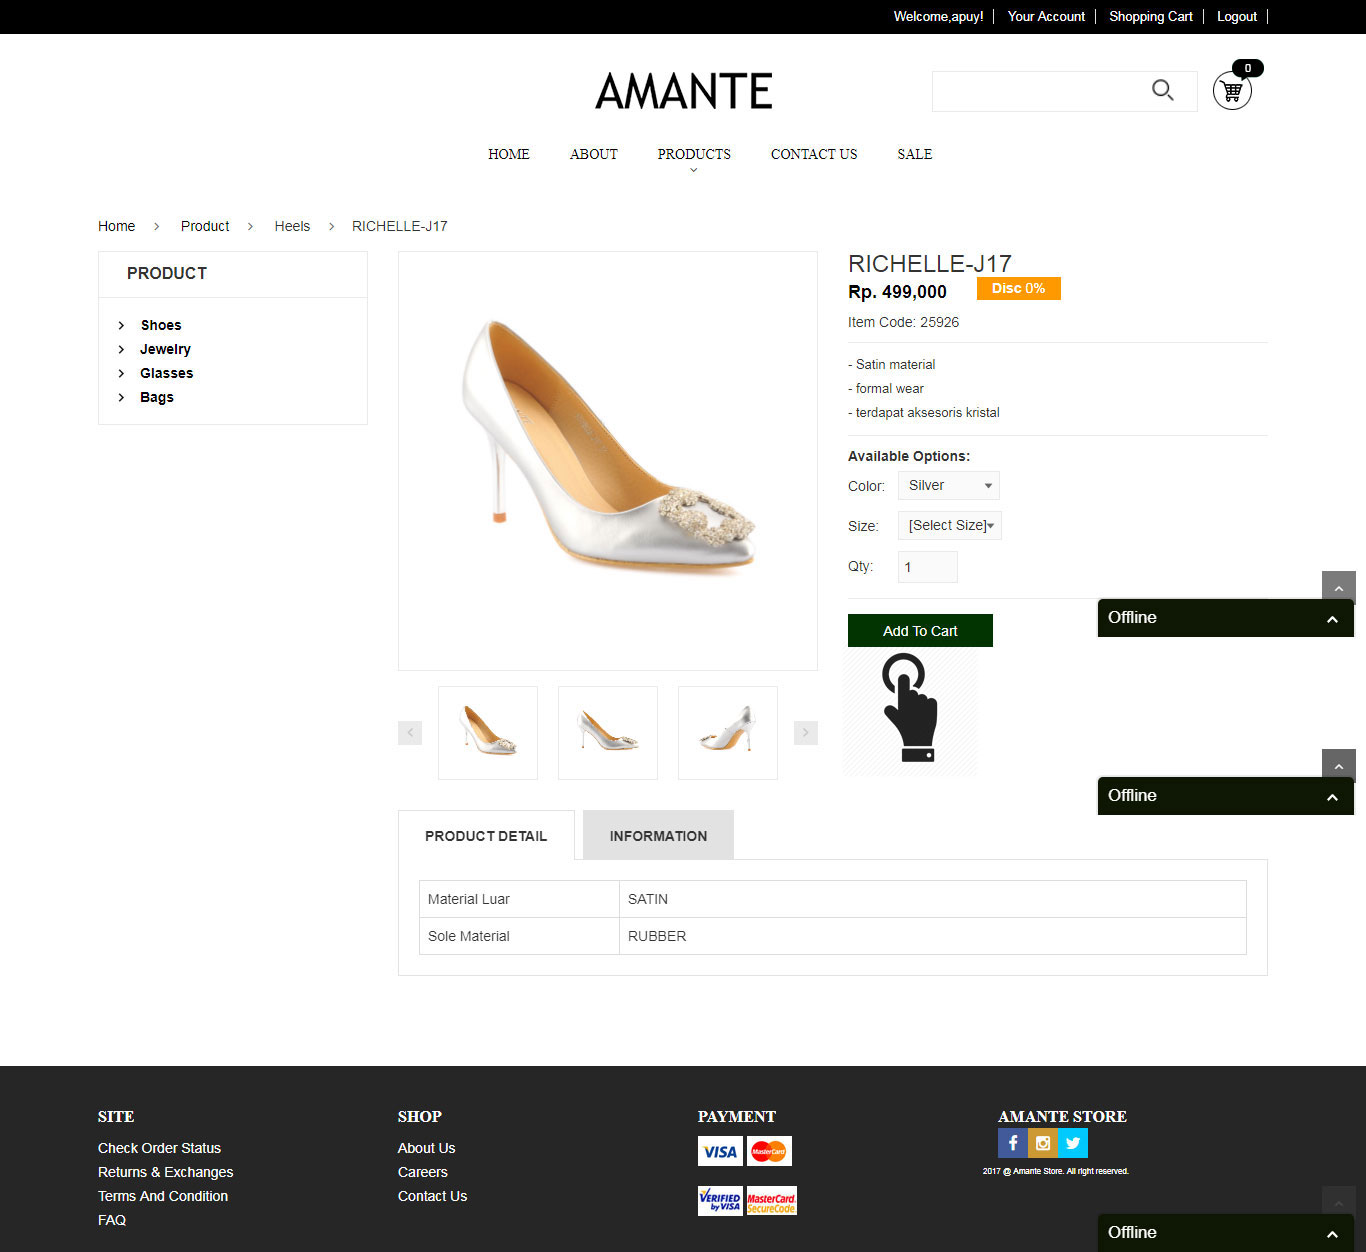This screenshot has height=1252, width=1366.
Task: Click the Verified by Visa logo
Action: pos(720,1201)
